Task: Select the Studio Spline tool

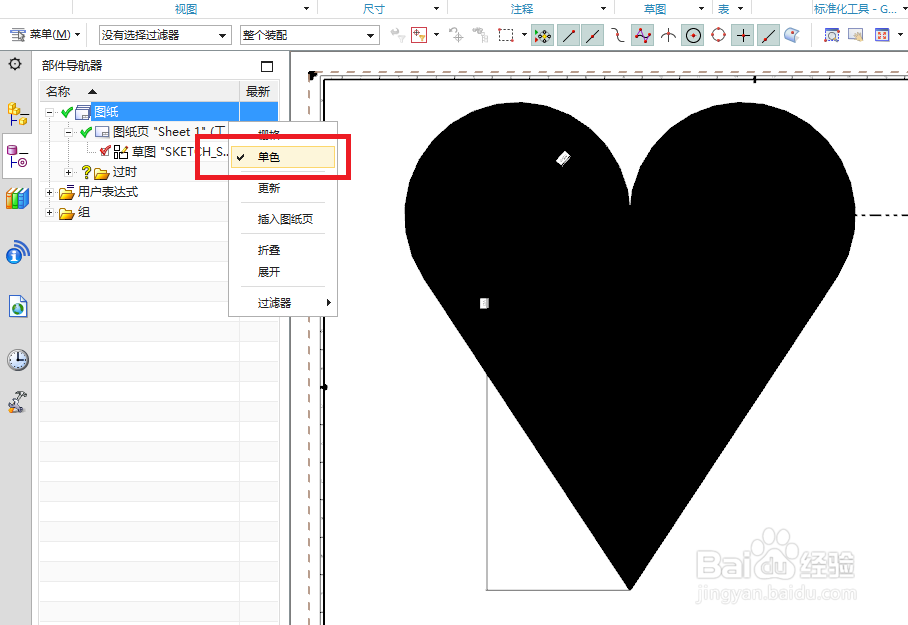Action: tap(643, 35)
